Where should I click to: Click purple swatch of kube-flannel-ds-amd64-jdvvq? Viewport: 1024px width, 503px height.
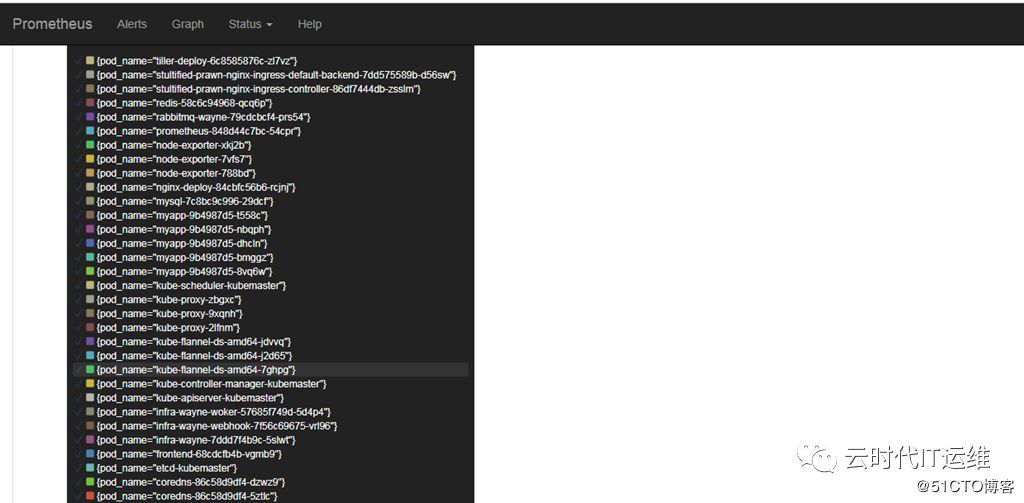90,342
